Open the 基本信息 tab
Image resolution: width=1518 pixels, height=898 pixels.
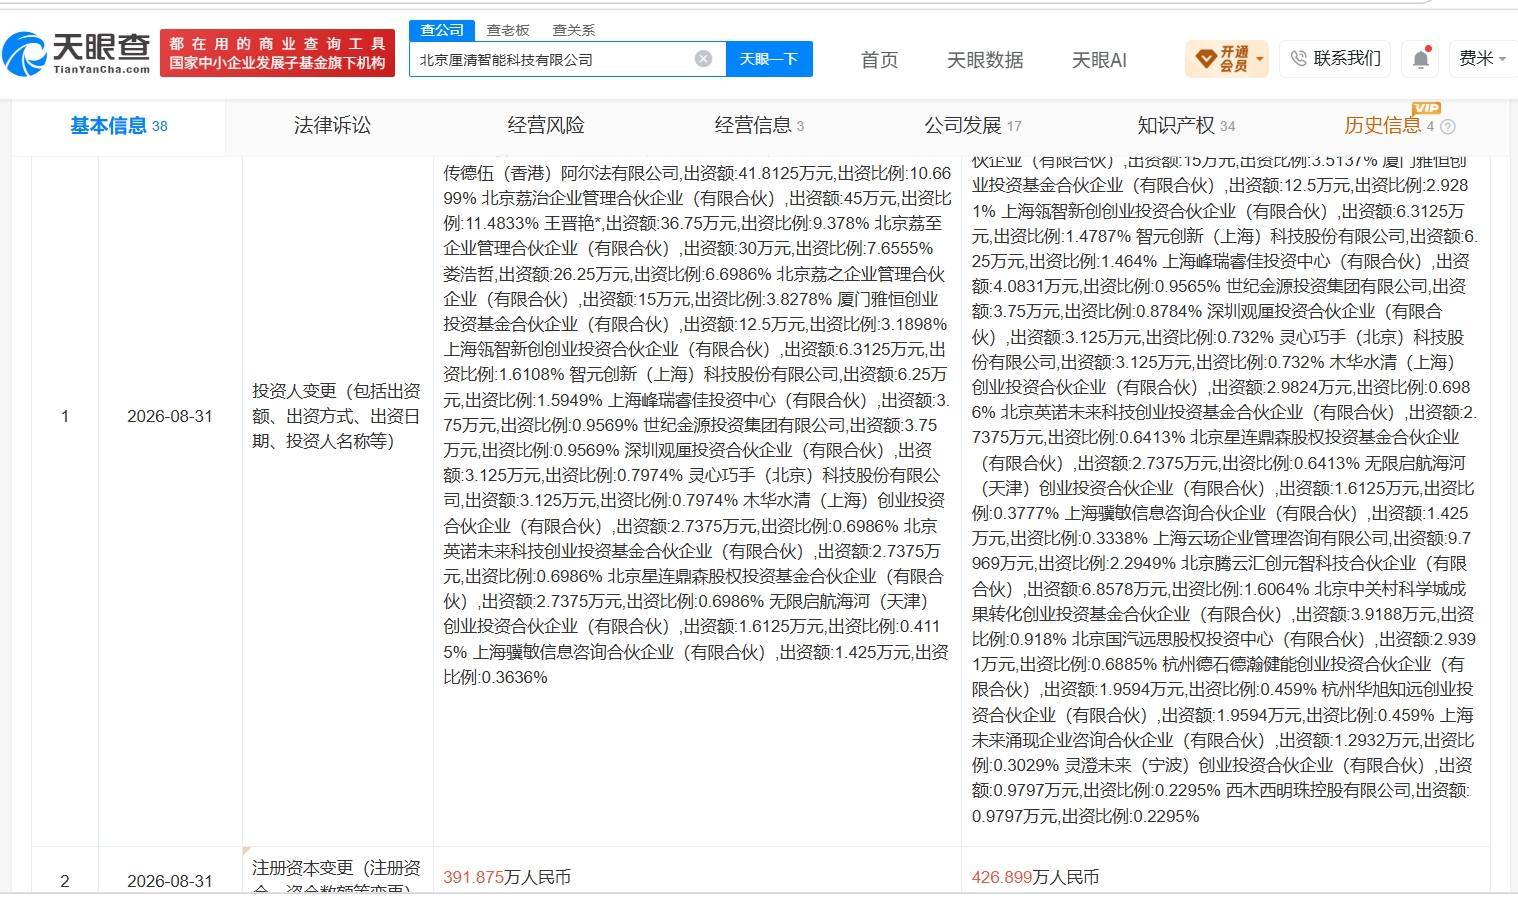(118, 126)
